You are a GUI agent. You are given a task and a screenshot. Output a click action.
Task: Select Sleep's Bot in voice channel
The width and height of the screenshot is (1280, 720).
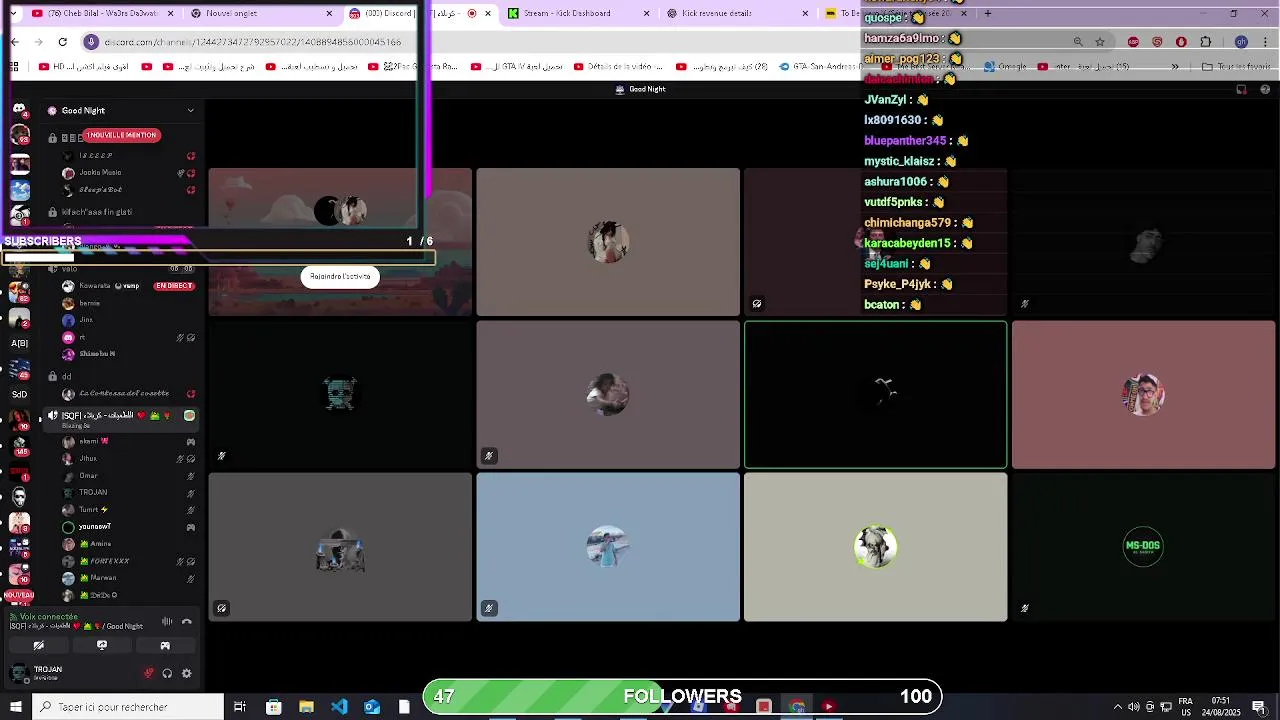point(100,190)
